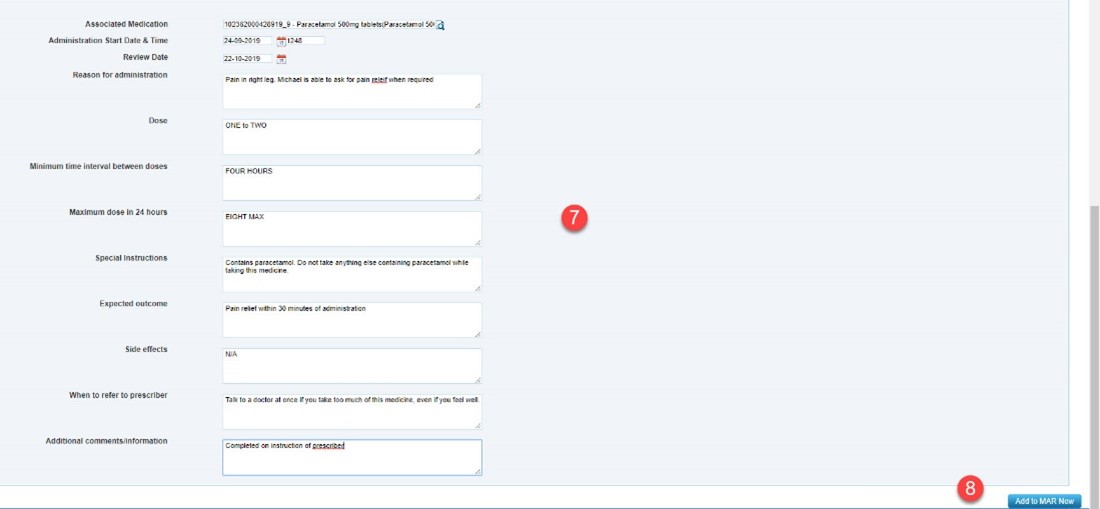This screenshot has width=1100, height=509.
Task: Focus the Special instructions text area
Action: 351,274
